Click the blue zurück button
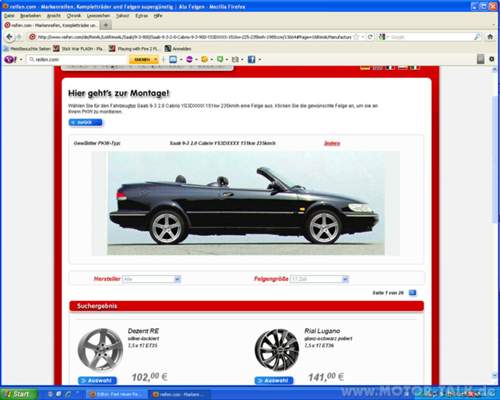The width and height of the screenshot is (500, 400). tap(86, 122)
